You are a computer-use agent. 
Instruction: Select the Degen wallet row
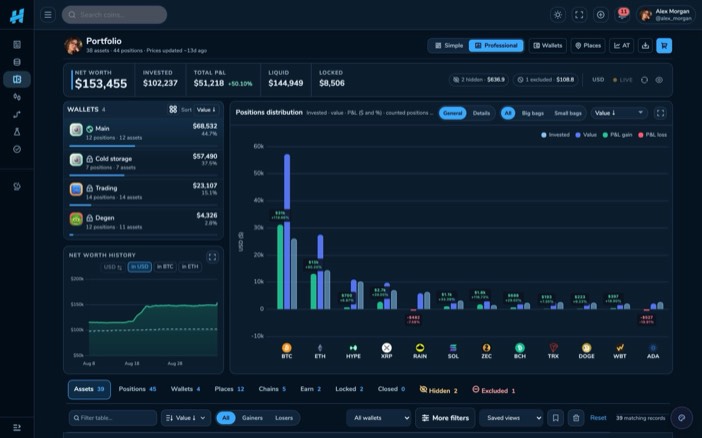143,222
